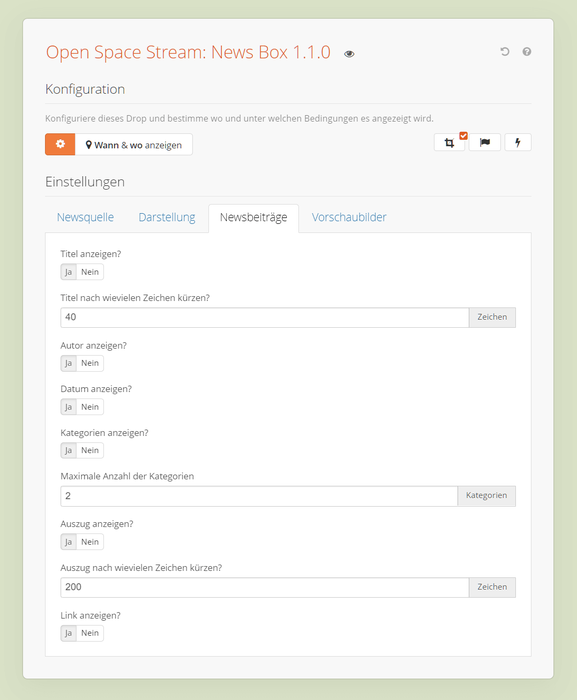Click the excerpt length field showing 200
The height and width of the screenshot is (700, 577).
(x=265, y=588)
